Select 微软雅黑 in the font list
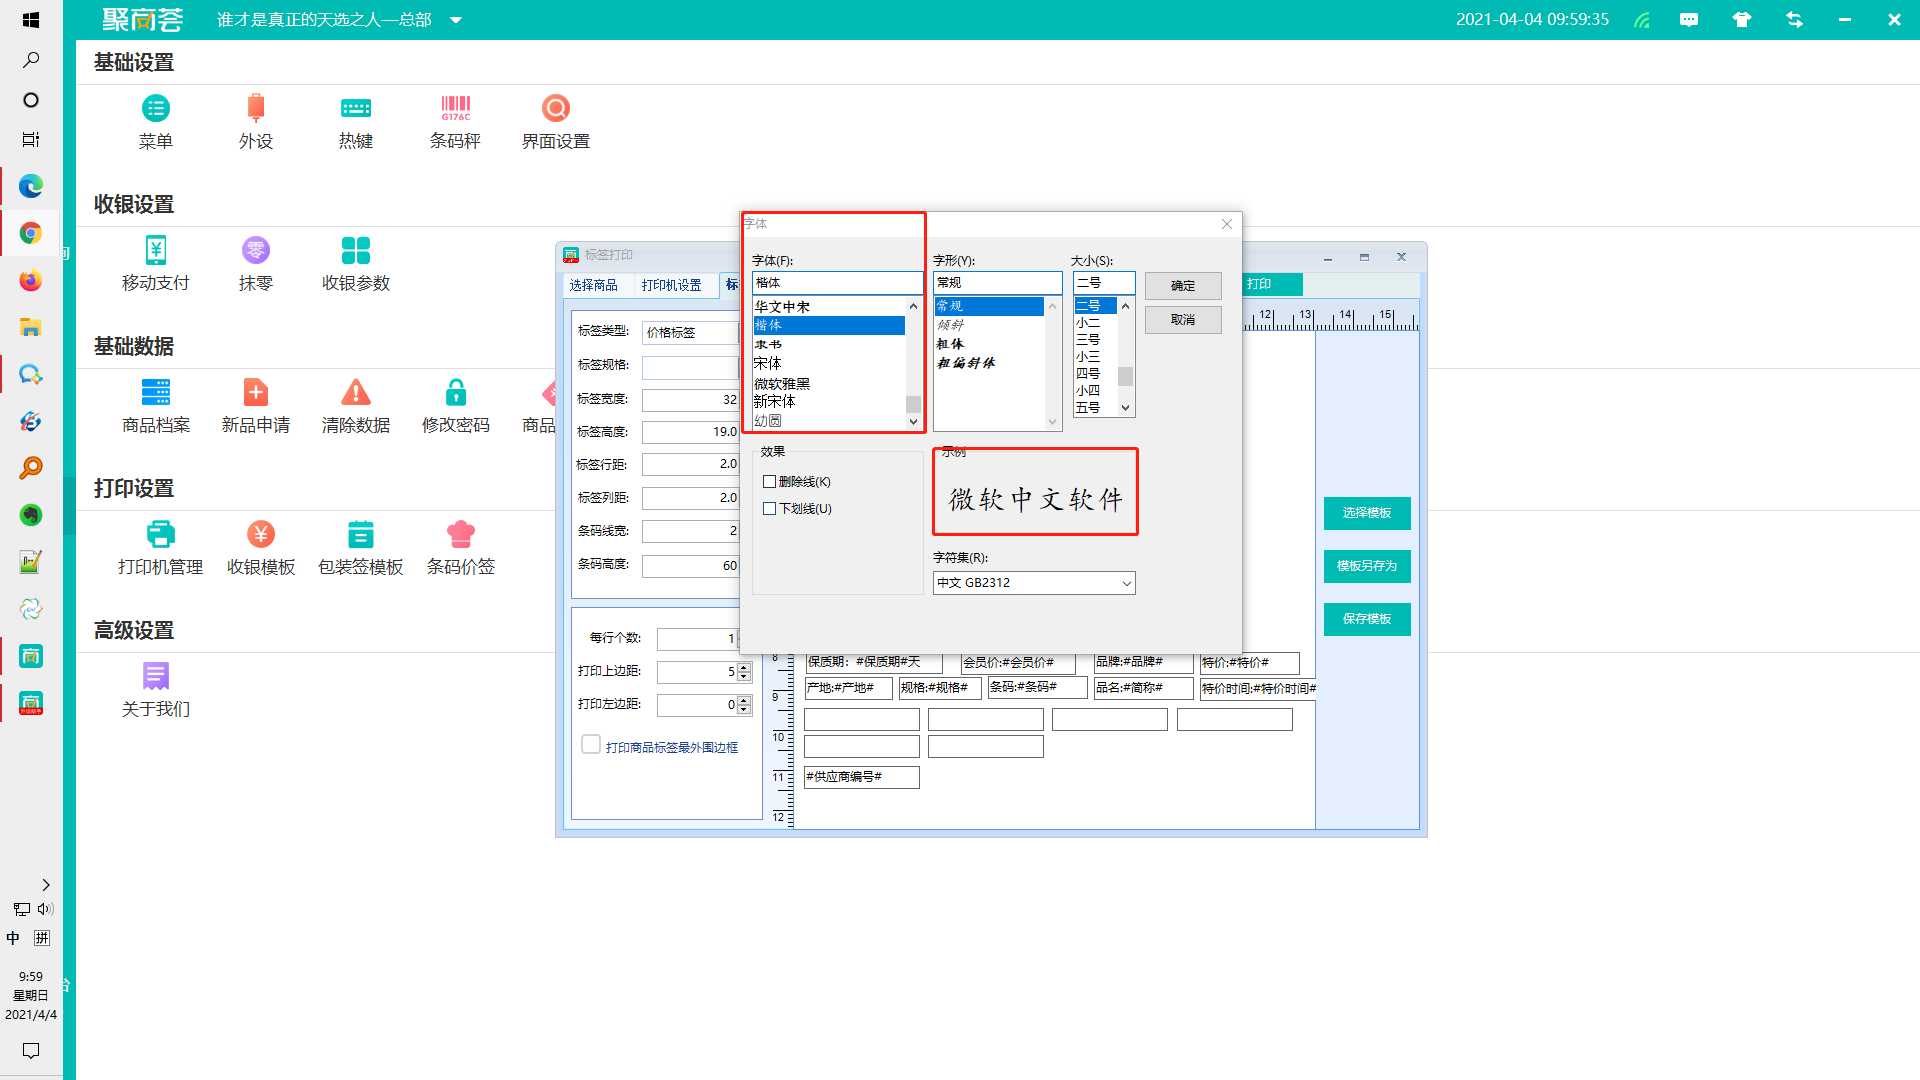Image resolution: width=1920 pixels, height=1080 pixels. coord(782,383)
